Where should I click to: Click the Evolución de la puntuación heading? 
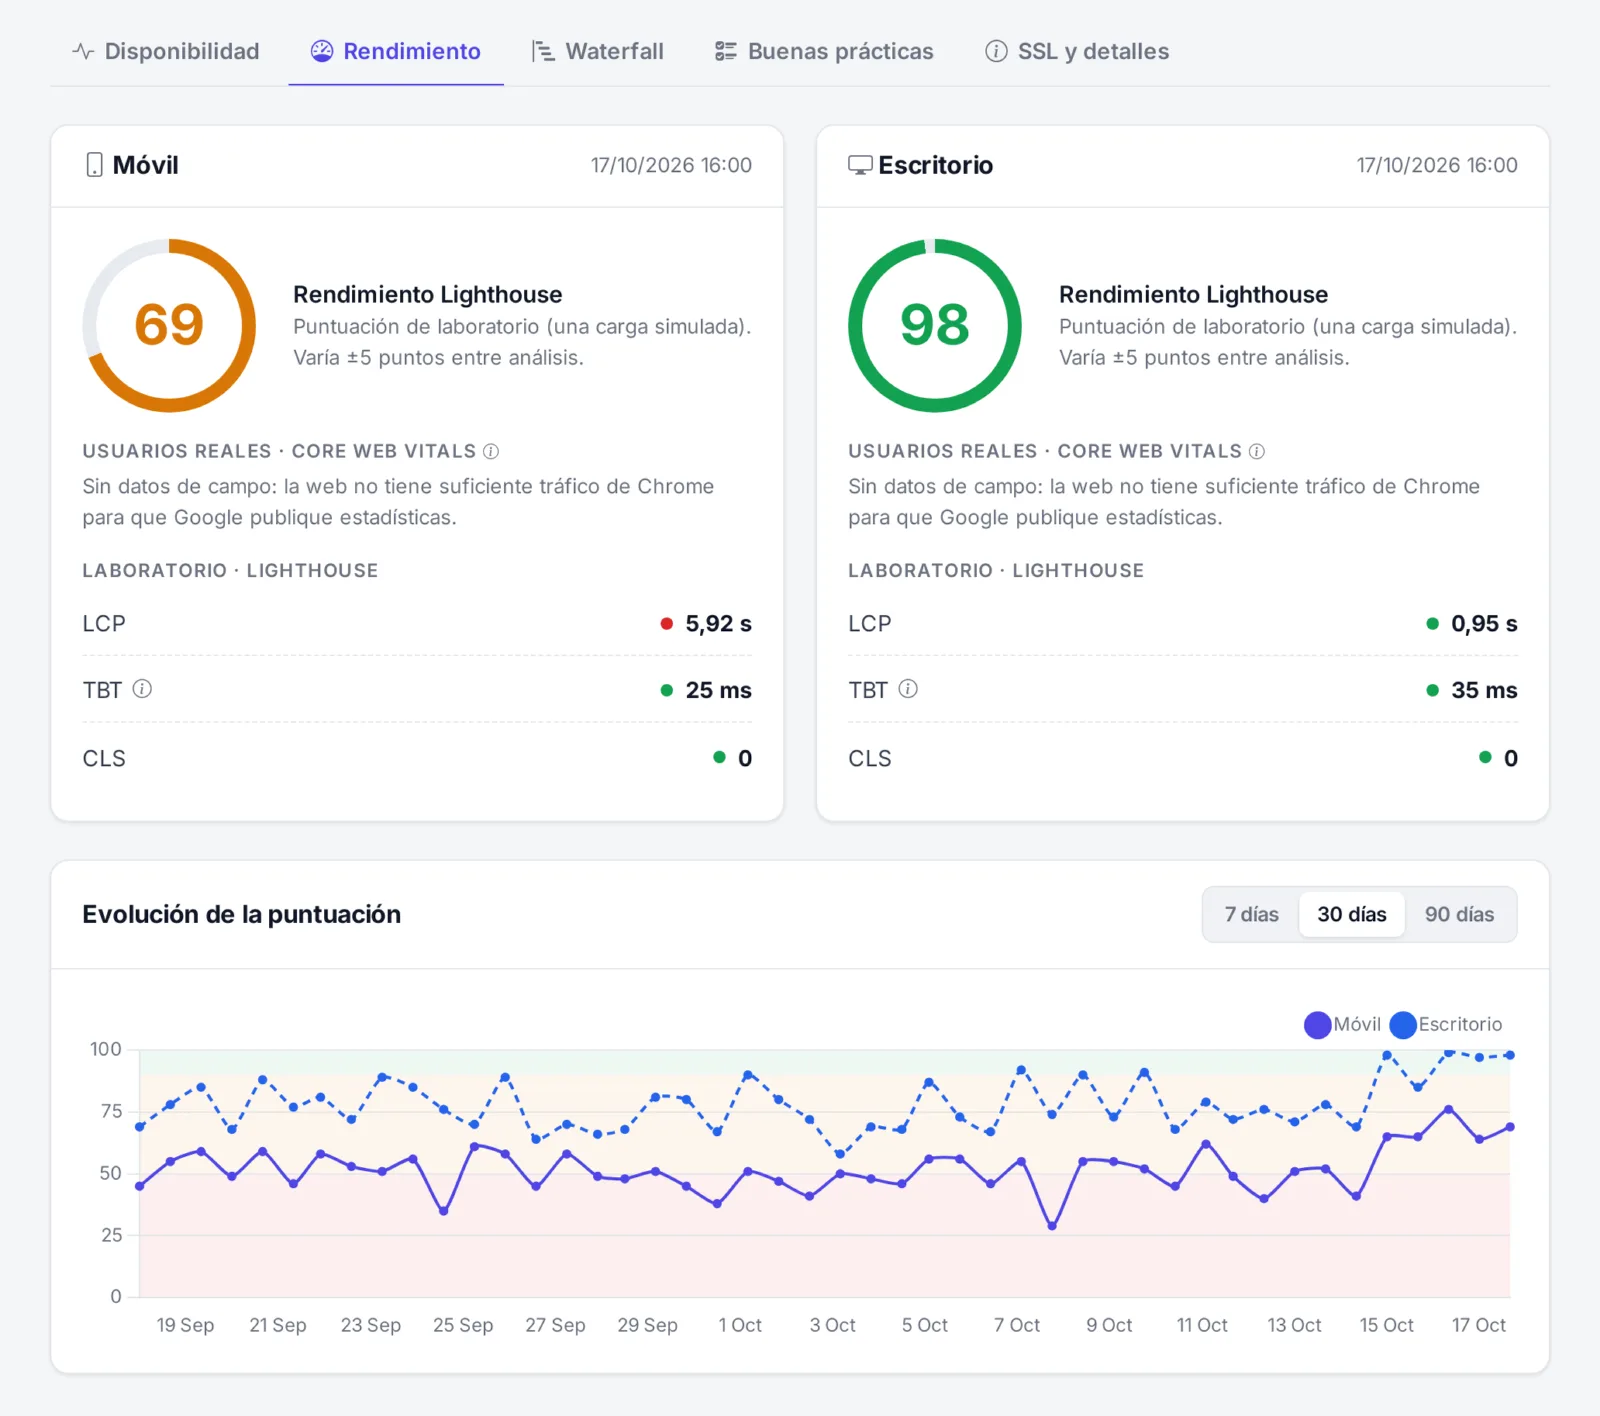[x=241, y=914]
